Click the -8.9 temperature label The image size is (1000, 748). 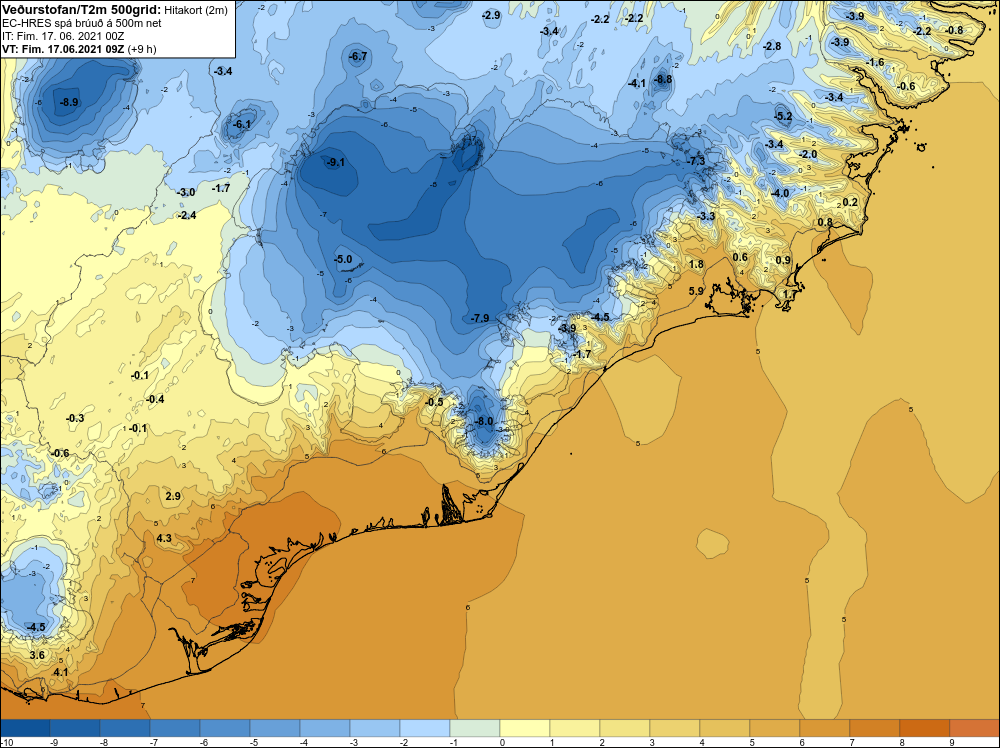click(69, 102)
